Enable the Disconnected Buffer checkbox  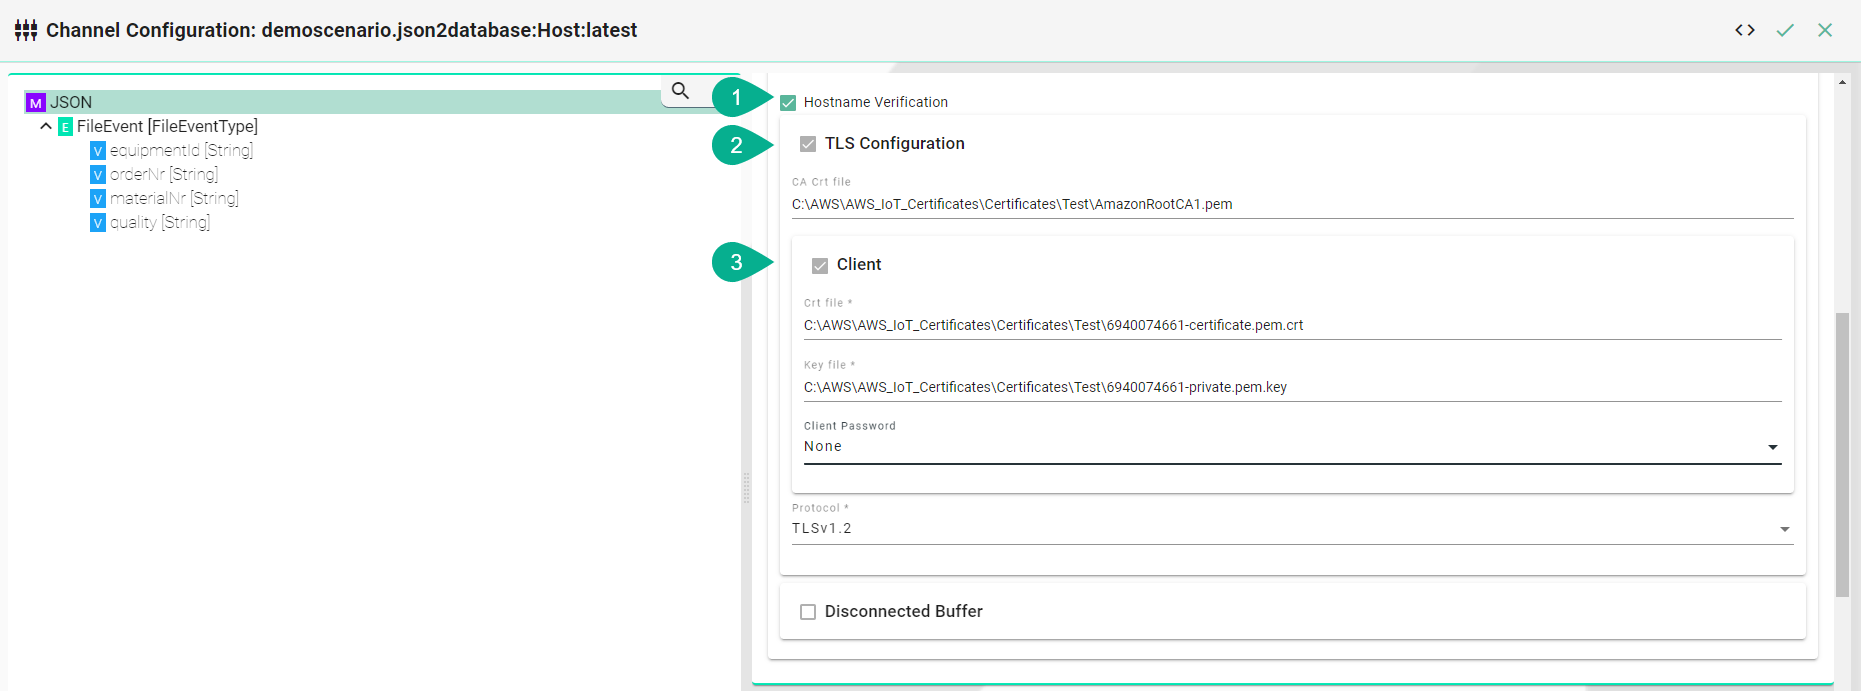pos(808,612)
